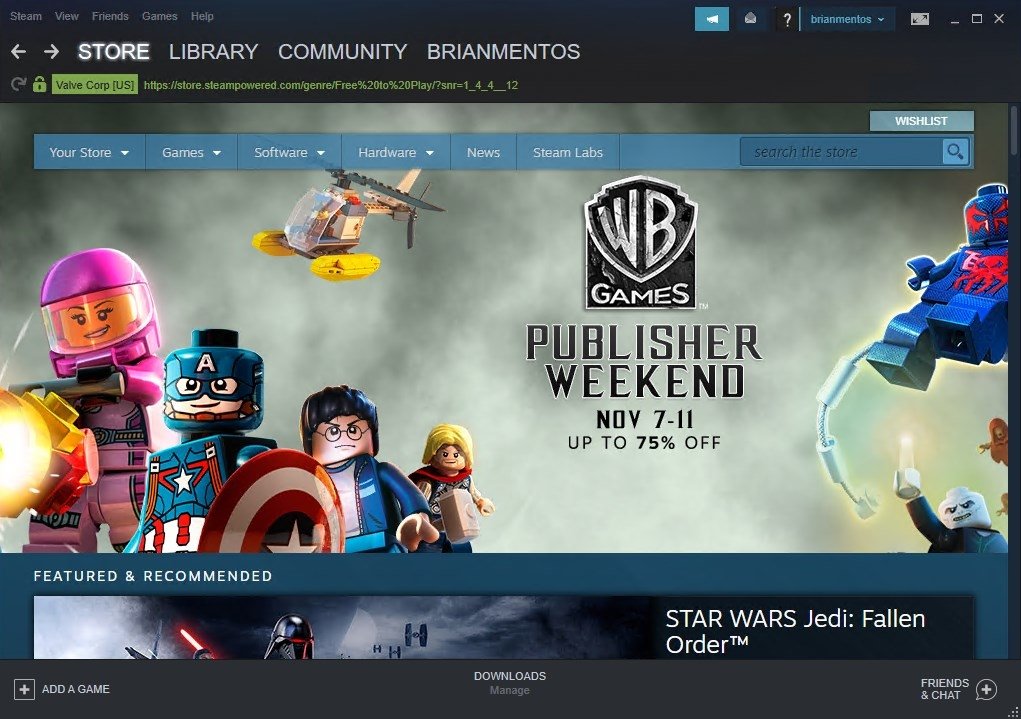Reload the store page
The height and width of the screenshot is (719, 1021).
point(18,85)
